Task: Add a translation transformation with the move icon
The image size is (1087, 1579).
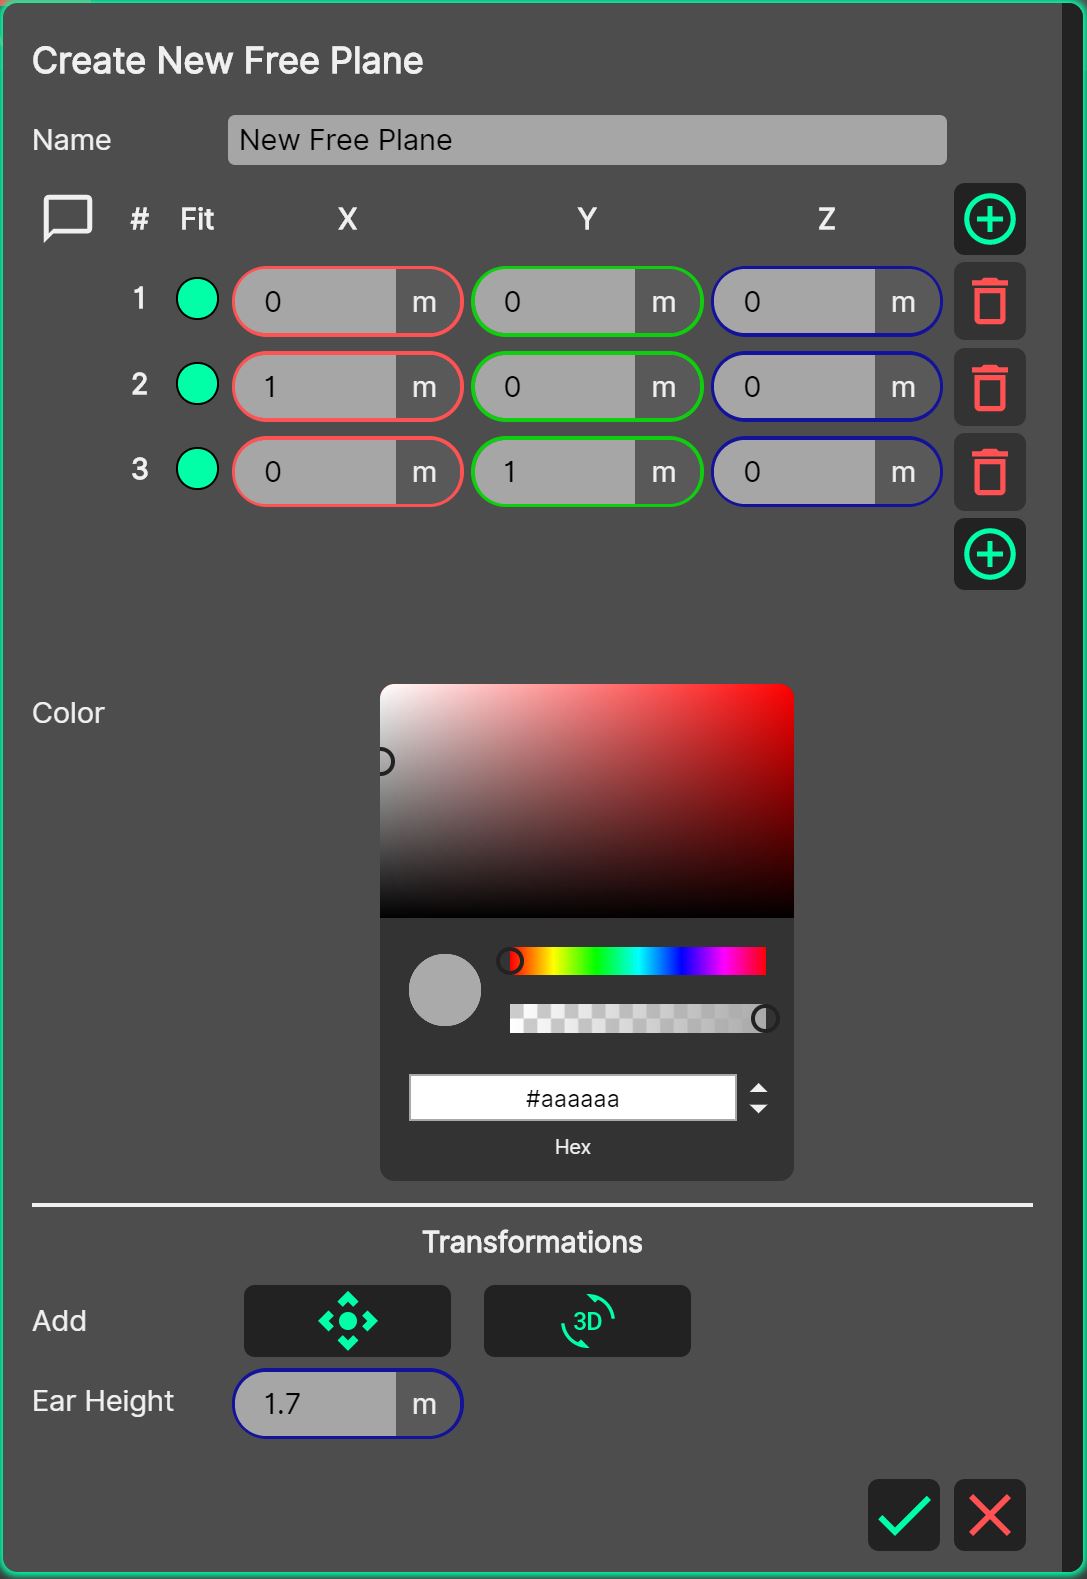Action: tap(347, 1321)
